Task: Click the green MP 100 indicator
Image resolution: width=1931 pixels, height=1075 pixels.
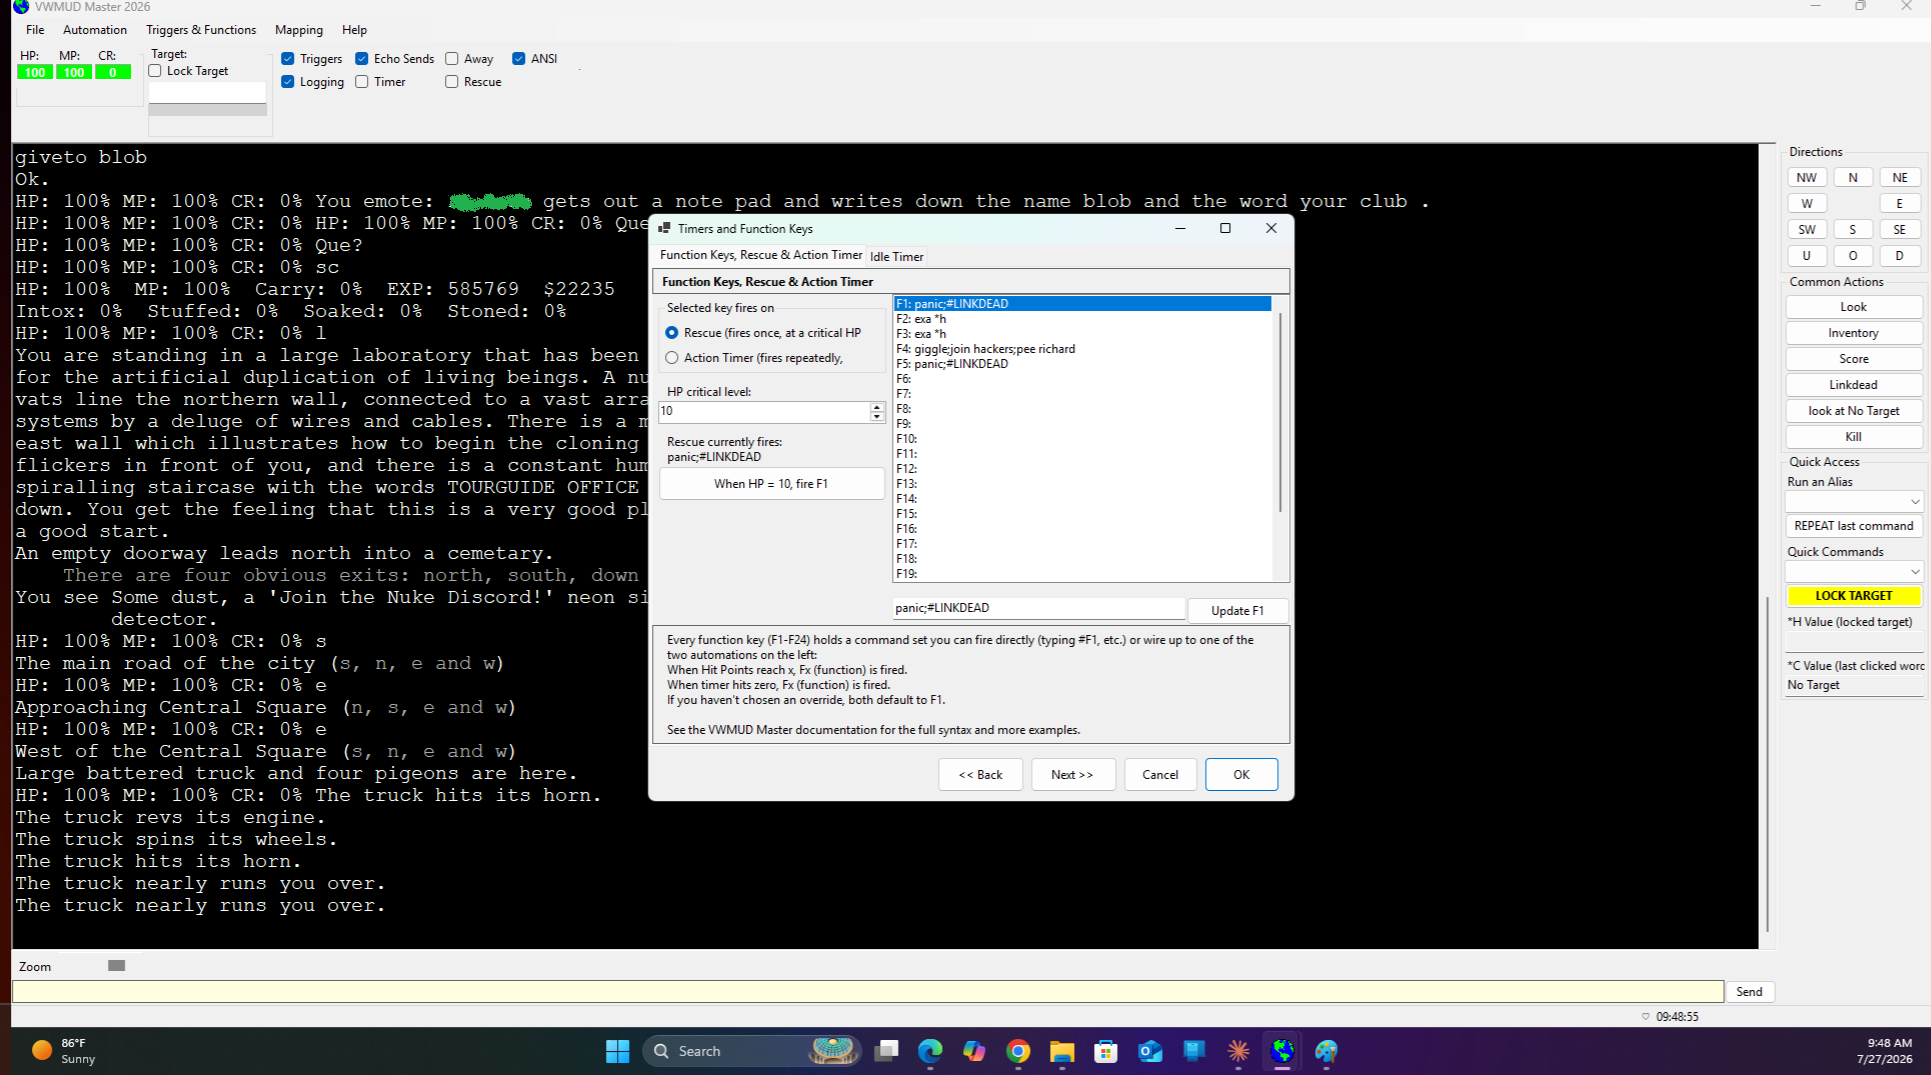Action: [x=74, y=73]
